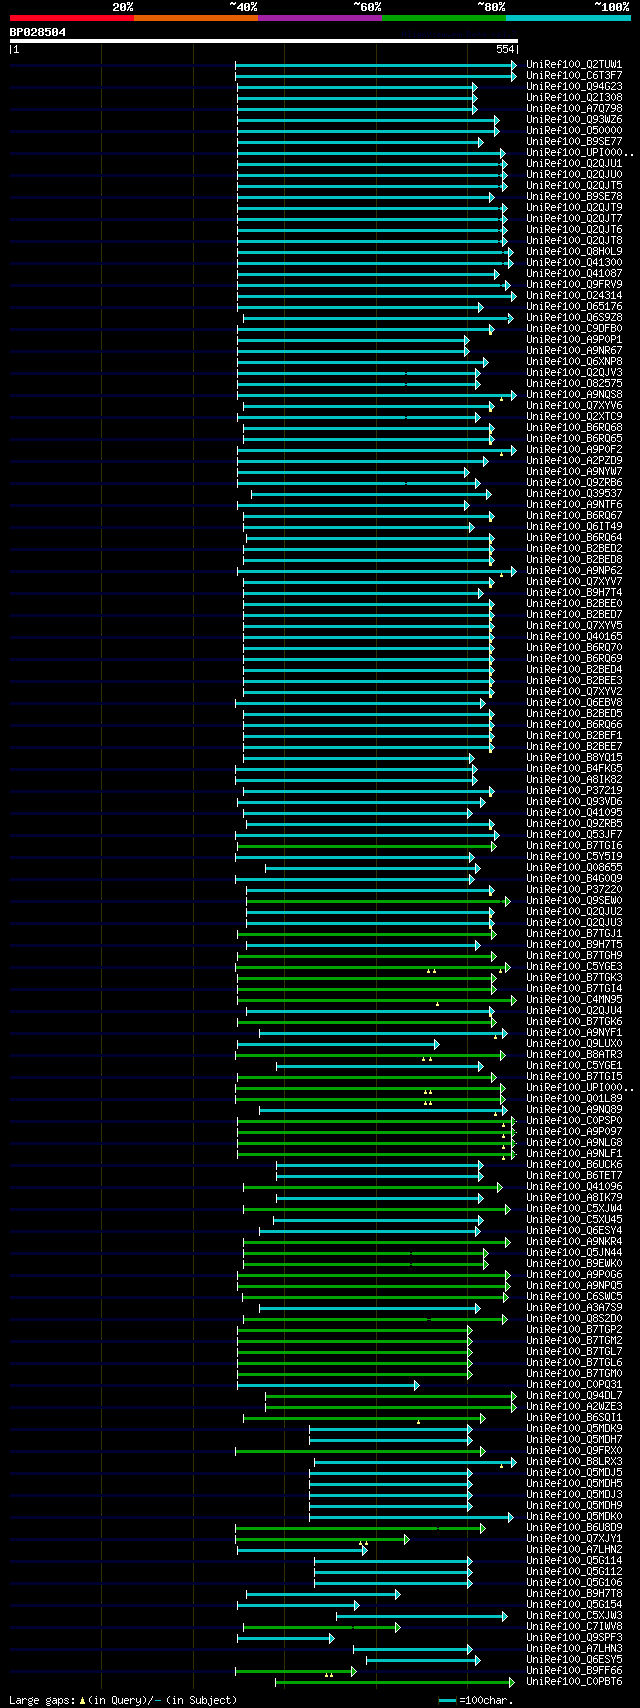Click the UniRef100_B9SE77 label

[574, 141]
